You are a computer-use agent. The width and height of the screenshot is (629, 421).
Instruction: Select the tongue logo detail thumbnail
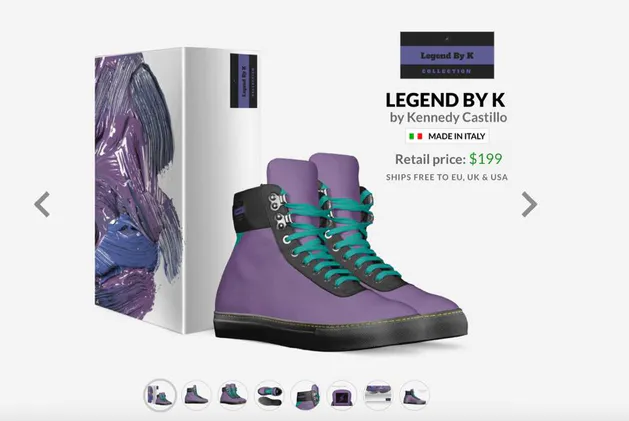pyautogui.click(x=342, y=395)
